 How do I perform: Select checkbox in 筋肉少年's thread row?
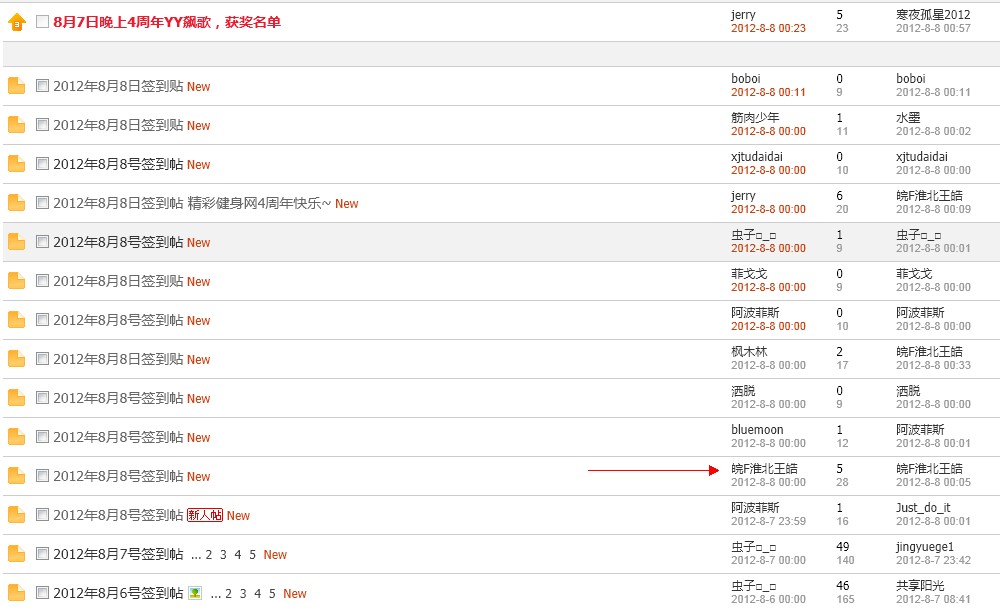[x=42, y=124]
